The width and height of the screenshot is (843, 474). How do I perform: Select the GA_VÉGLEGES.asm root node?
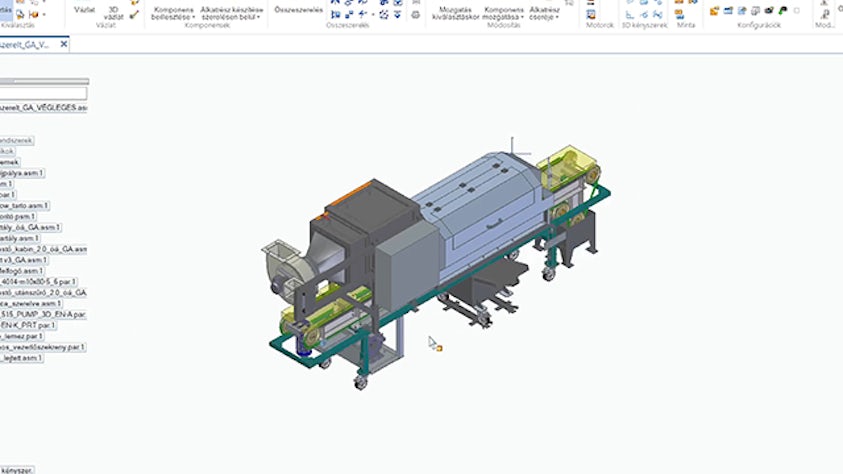pyautogui.click(x=43, y=108)
